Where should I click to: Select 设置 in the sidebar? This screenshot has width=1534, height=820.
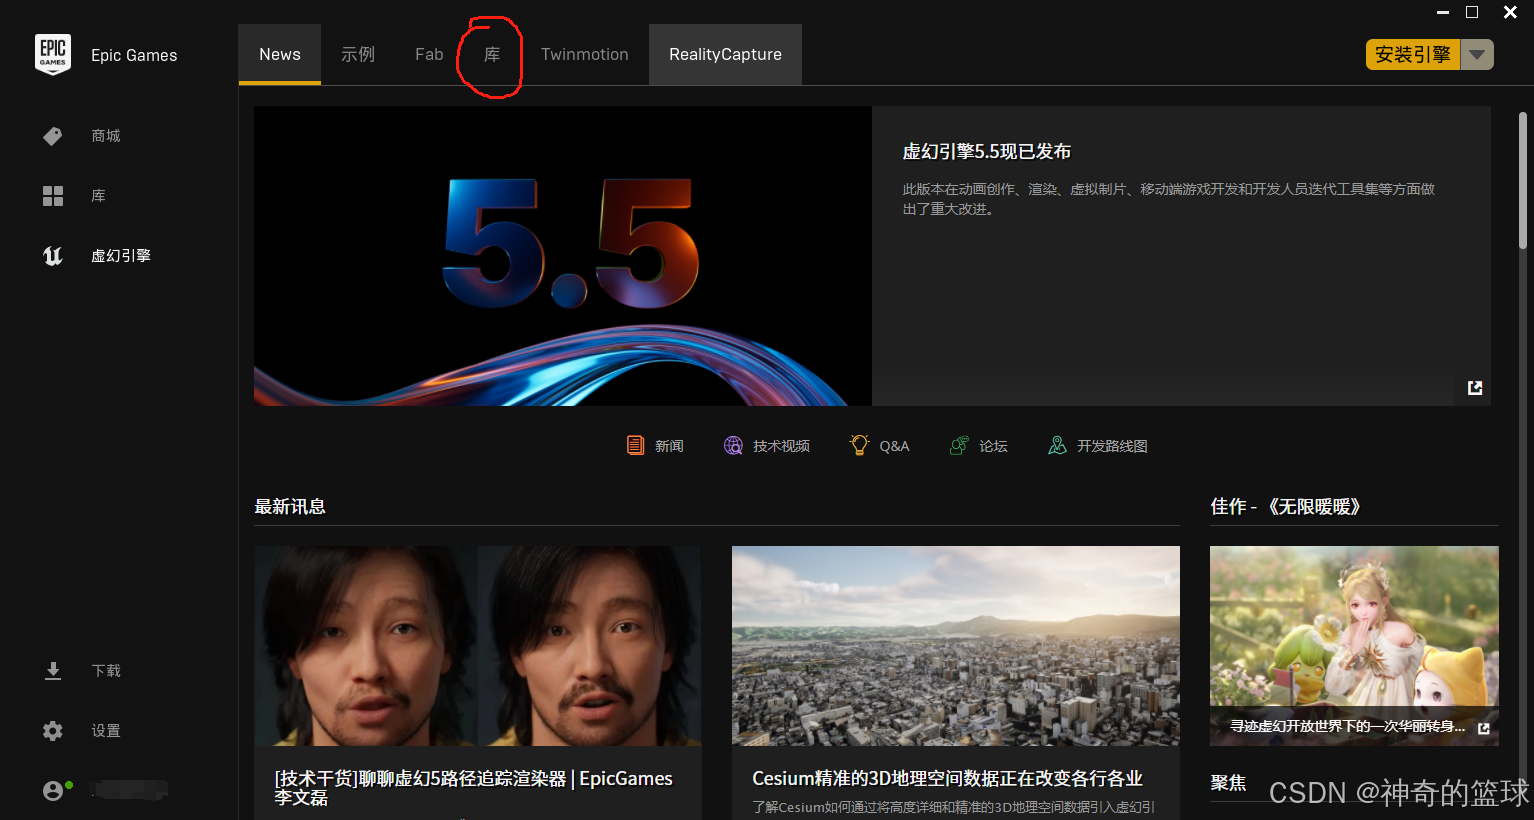[106, 731]
